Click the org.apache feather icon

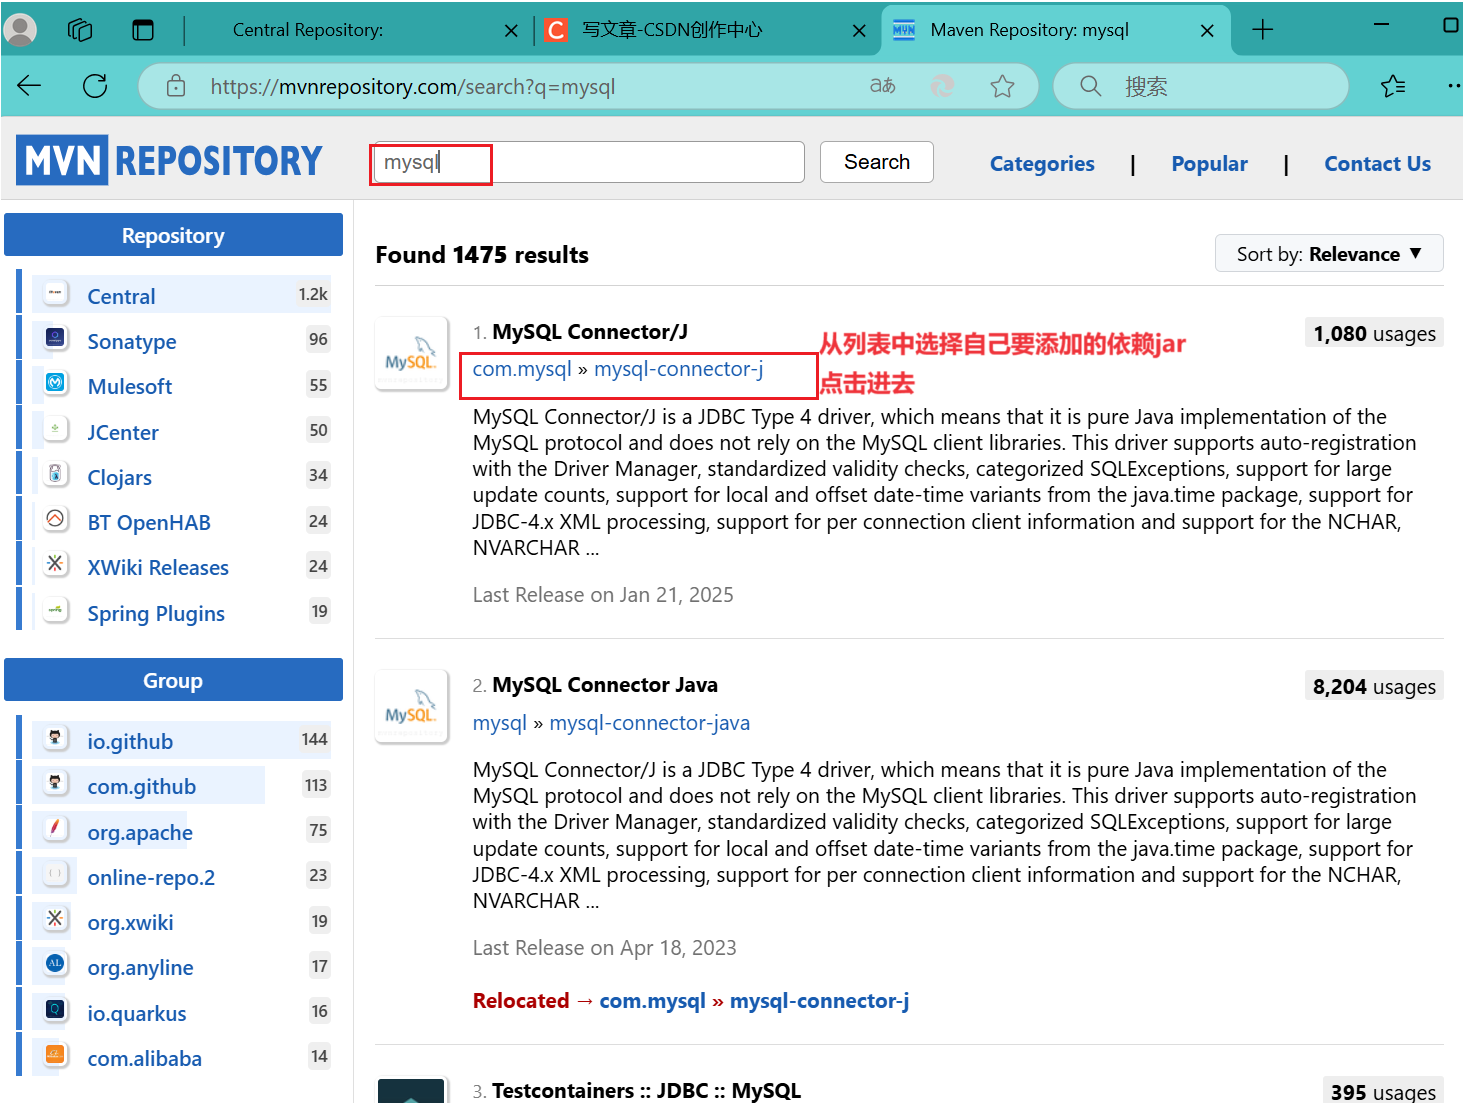tap(56, 830)
